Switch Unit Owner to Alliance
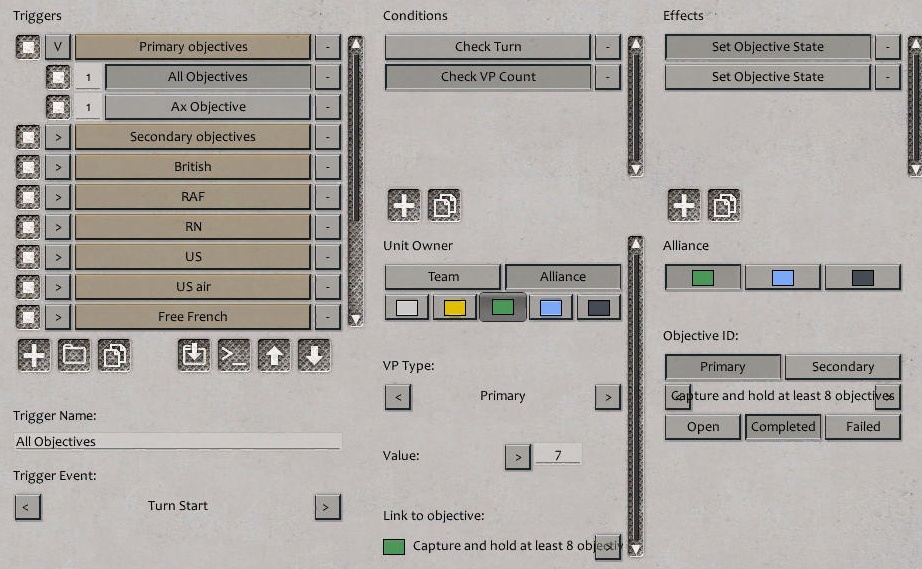 563,276
